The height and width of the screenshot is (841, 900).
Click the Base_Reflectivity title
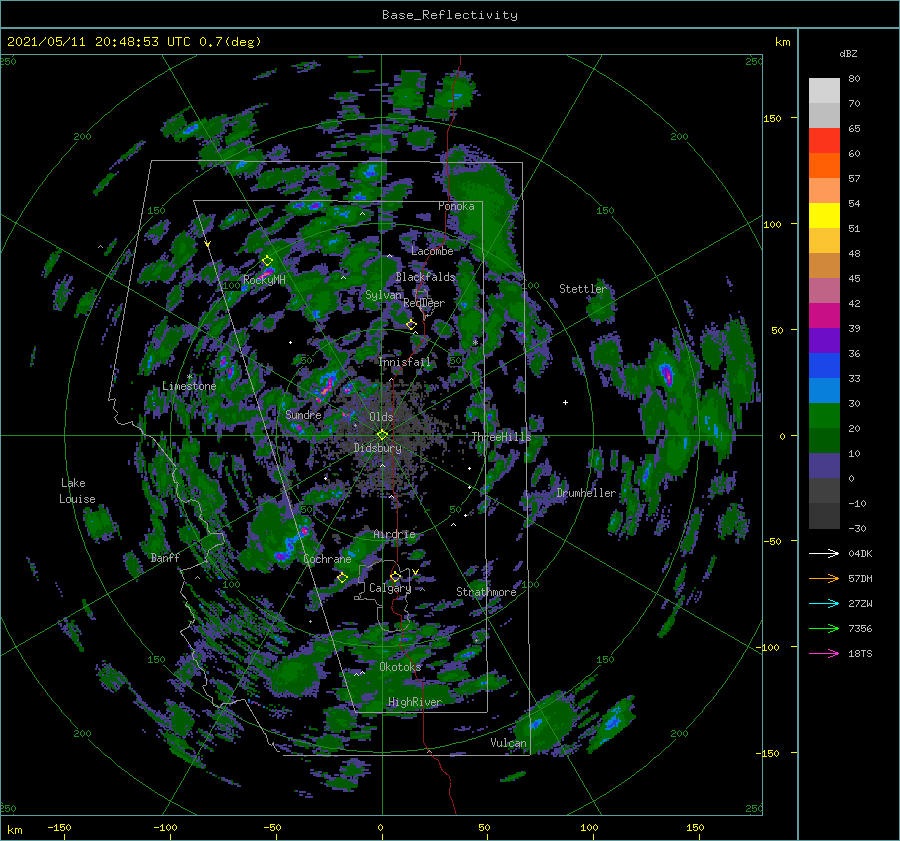[450, 15]
